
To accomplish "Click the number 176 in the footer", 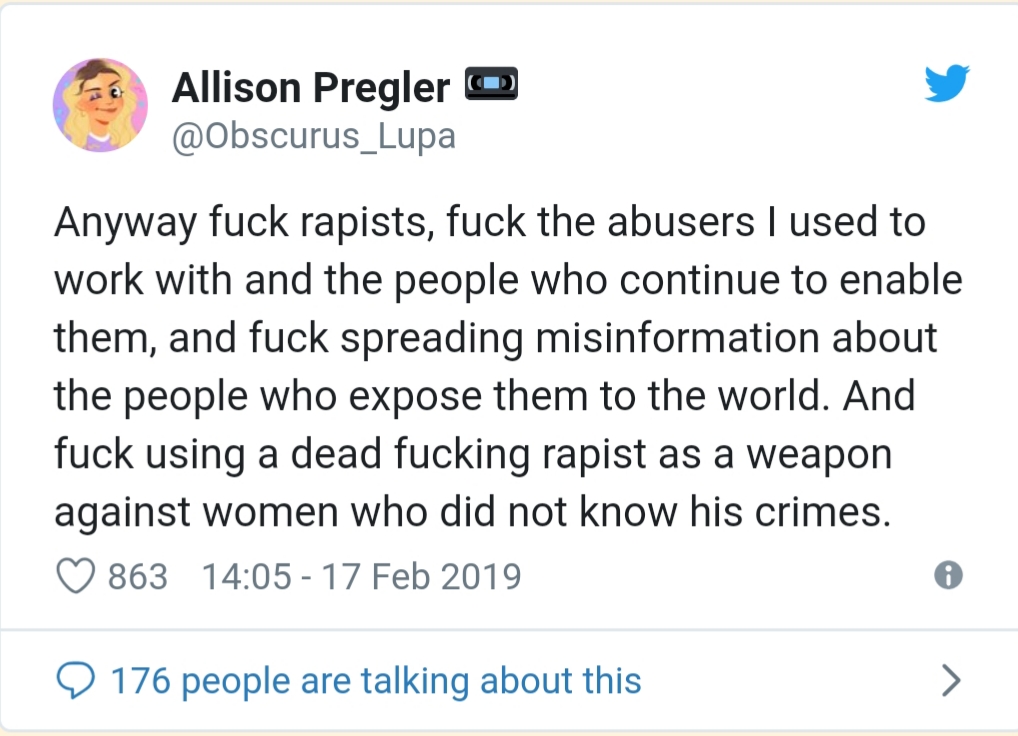I will tap(140, 681).
